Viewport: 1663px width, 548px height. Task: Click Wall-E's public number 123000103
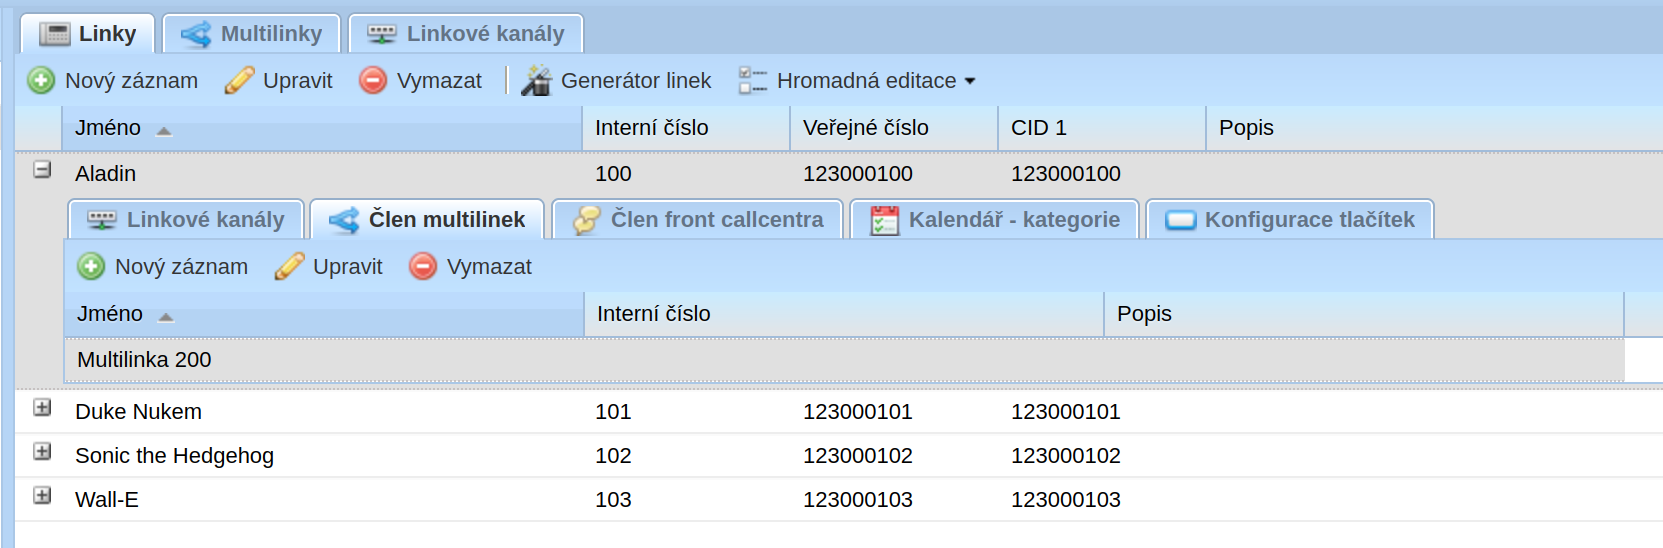point(858,500)
